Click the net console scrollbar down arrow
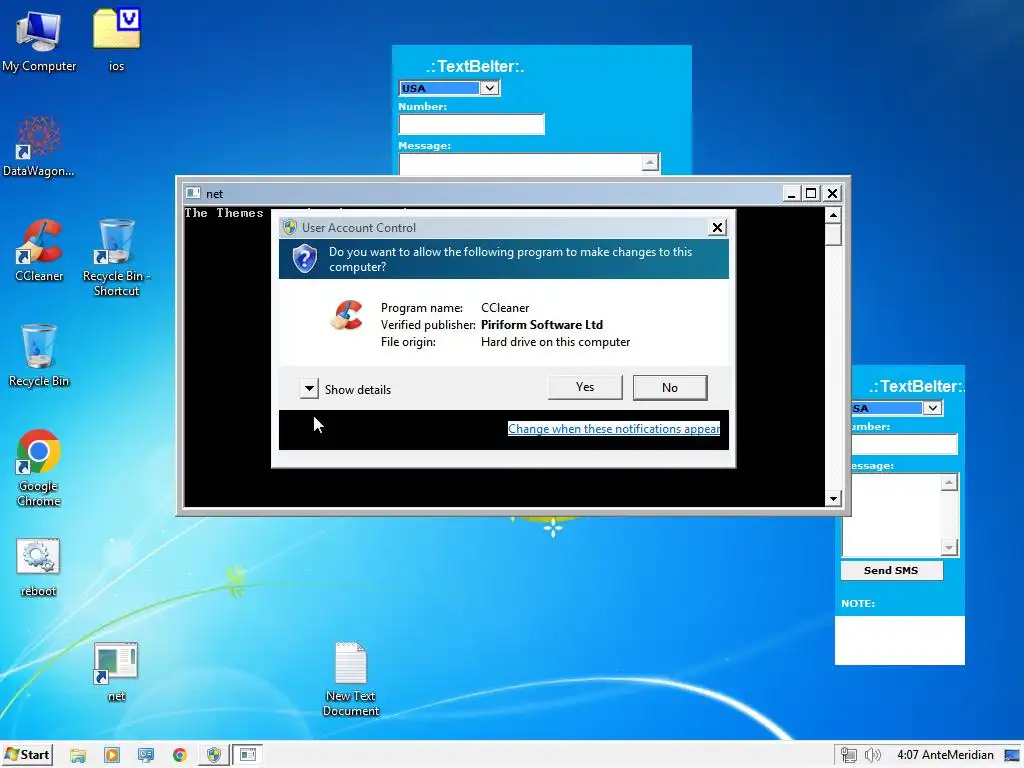 tap(833, 499)
